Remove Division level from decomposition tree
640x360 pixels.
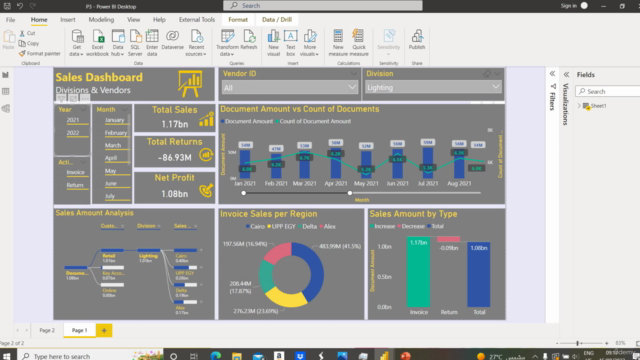point(159,226)
